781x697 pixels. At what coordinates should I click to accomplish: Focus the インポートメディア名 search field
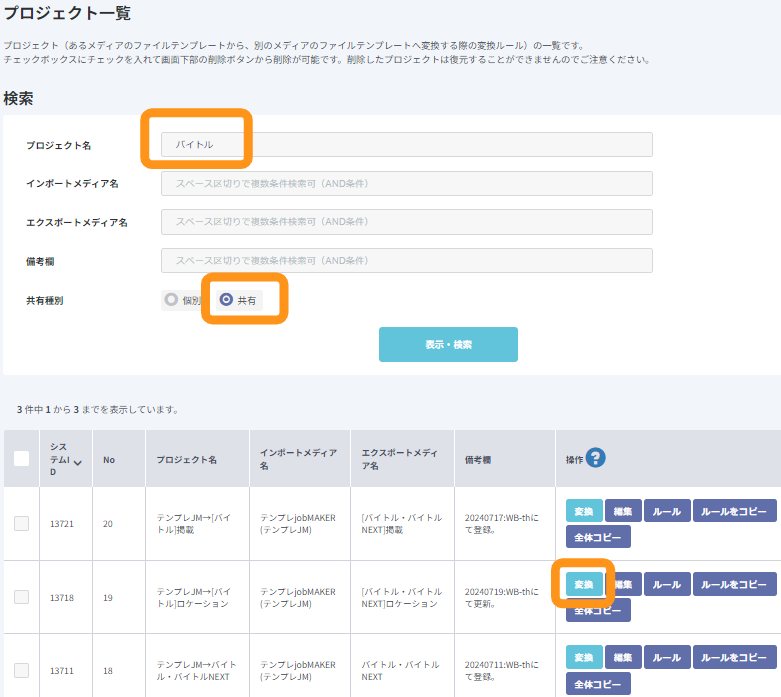(x=406, y=183)
